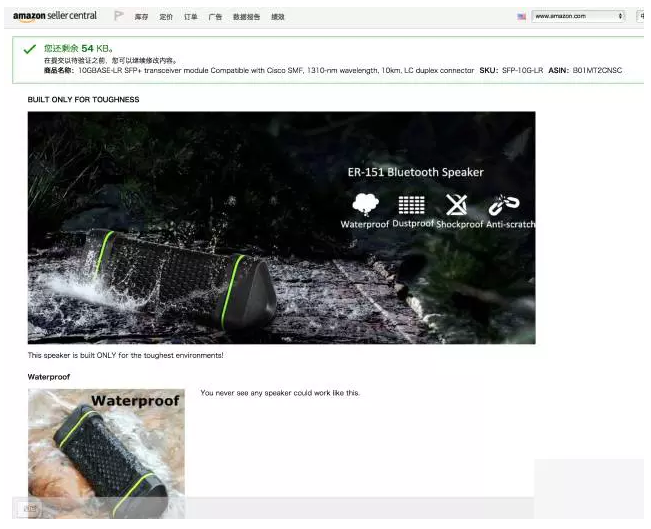Open the www.amazon.com marketplace dropdown
Image resolution: width=651 pixels, height=529 pixels.
578,16
